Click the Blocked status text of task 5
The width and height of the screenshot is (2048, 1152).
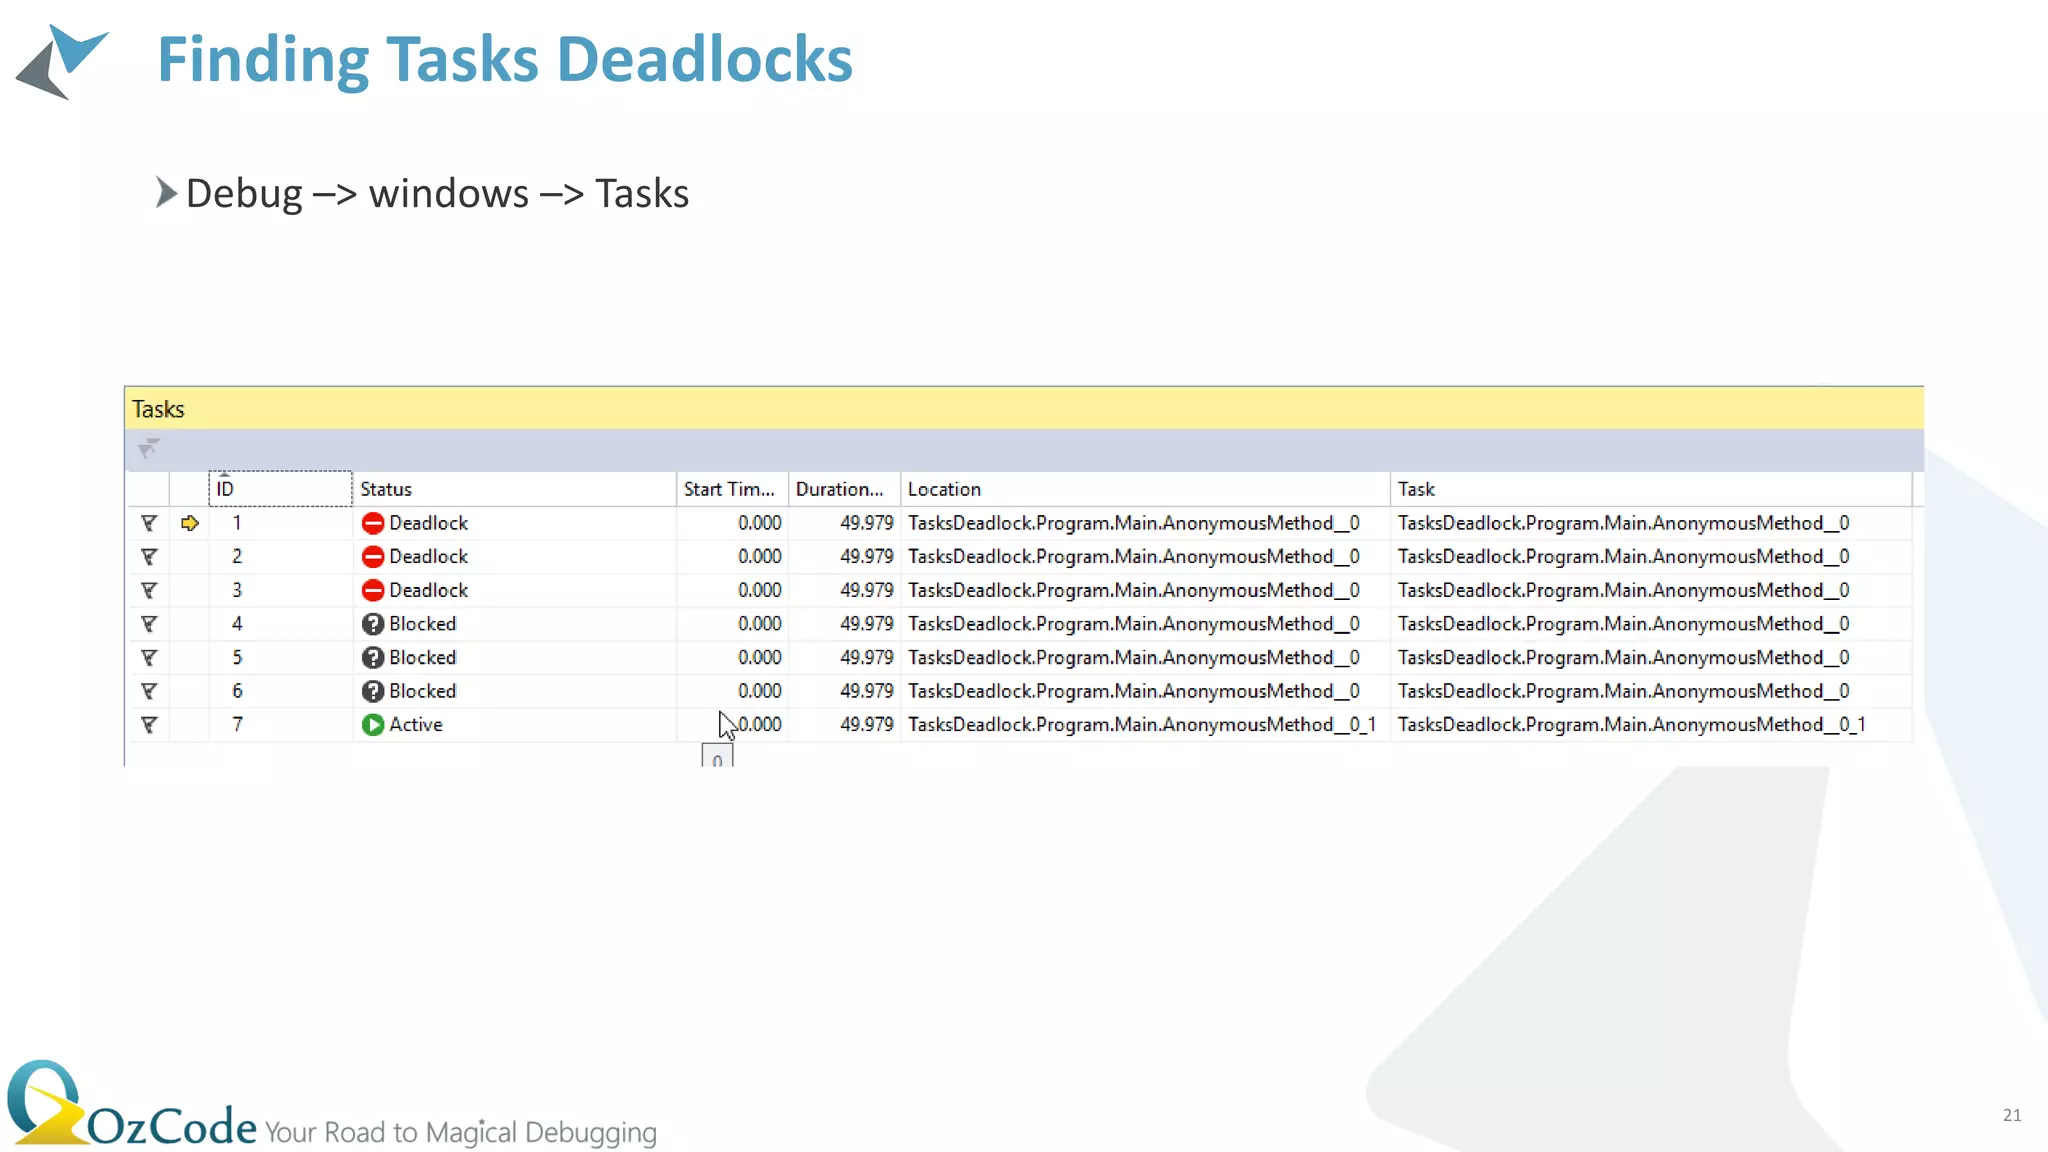pyautogui.click(x=422, y=658)
